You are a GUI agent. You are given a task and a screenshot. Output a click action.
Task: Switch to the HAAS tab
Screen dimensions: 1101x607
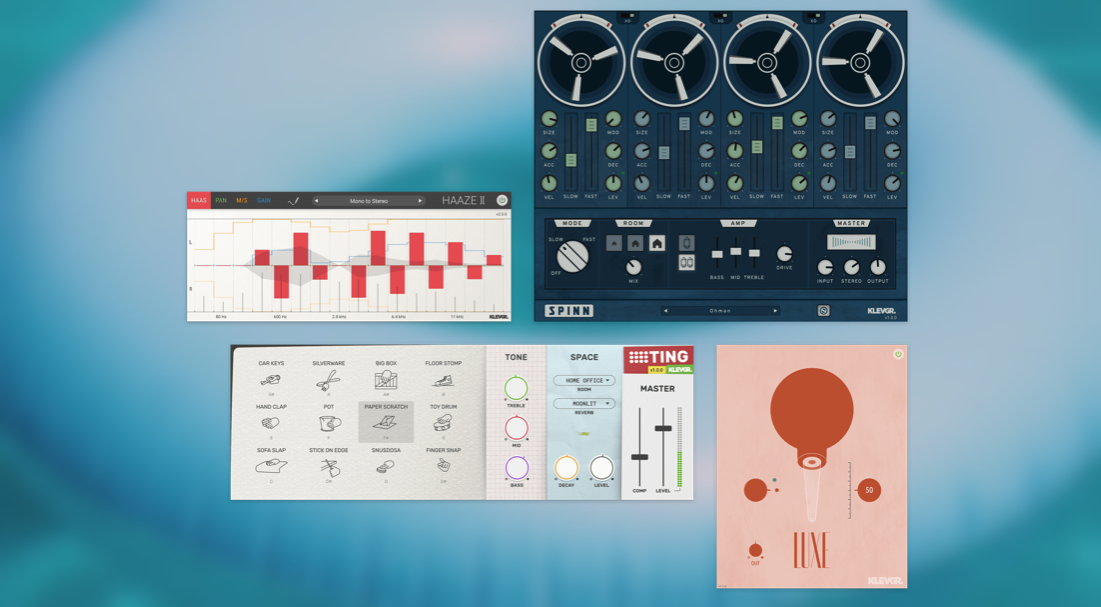pos(199,200)
